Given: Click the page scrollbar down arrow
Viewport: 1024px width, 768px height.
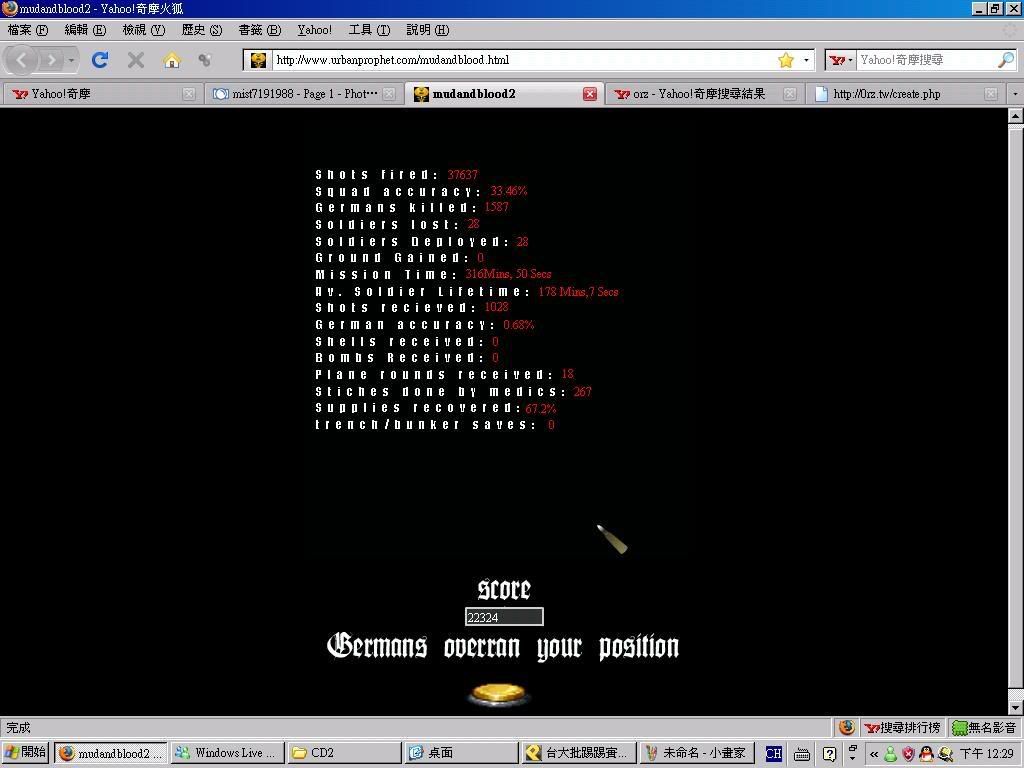Looking at the screenshot, I should coord(1015,707).
